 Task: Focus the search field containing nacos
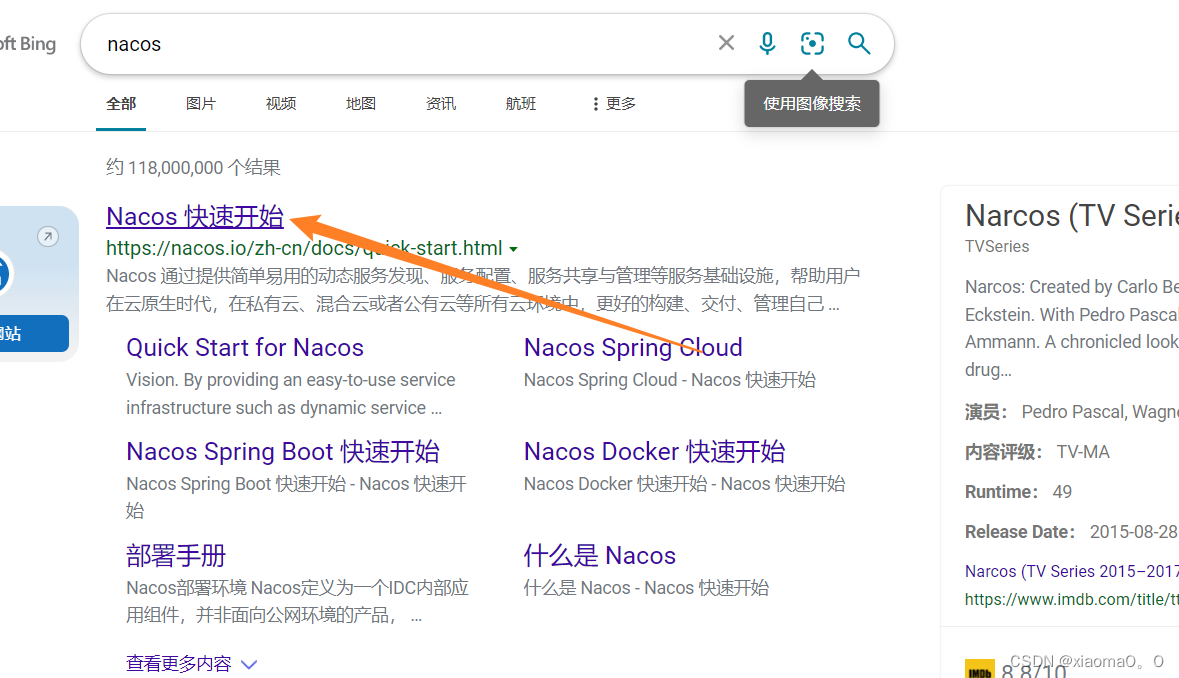(406, 44)
